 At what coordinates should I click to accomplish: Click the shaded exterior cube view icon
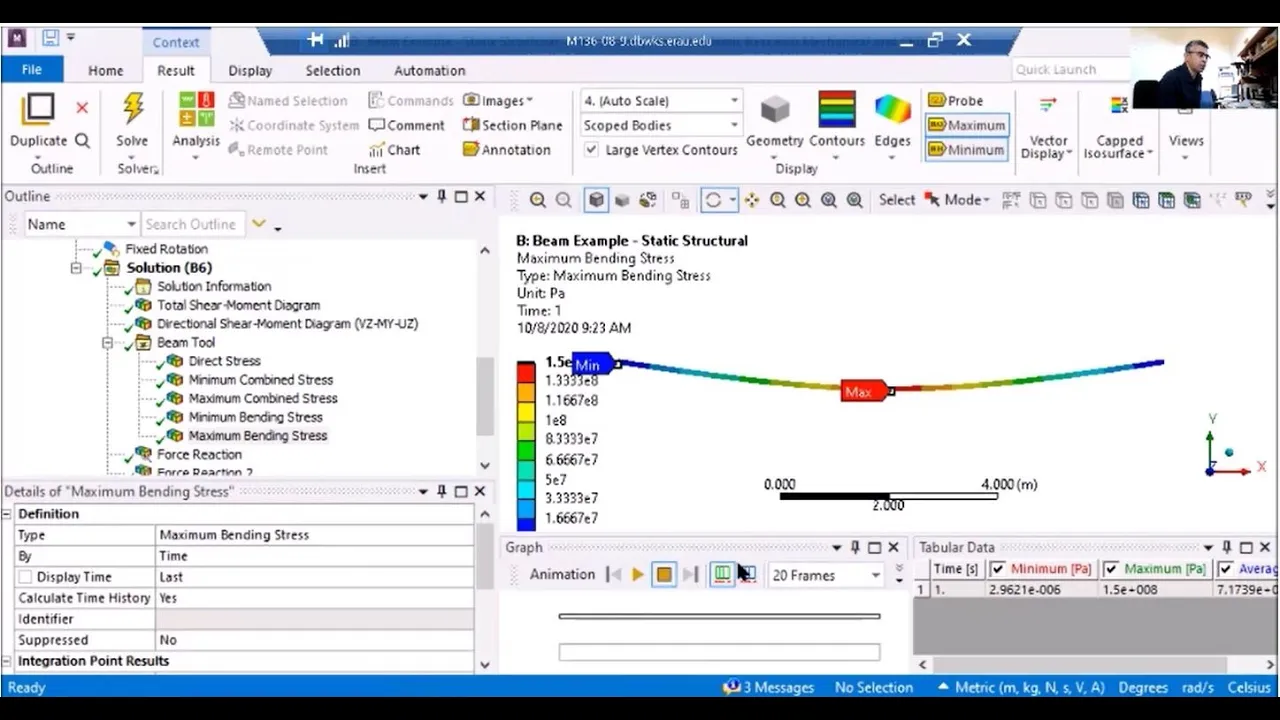596,200
